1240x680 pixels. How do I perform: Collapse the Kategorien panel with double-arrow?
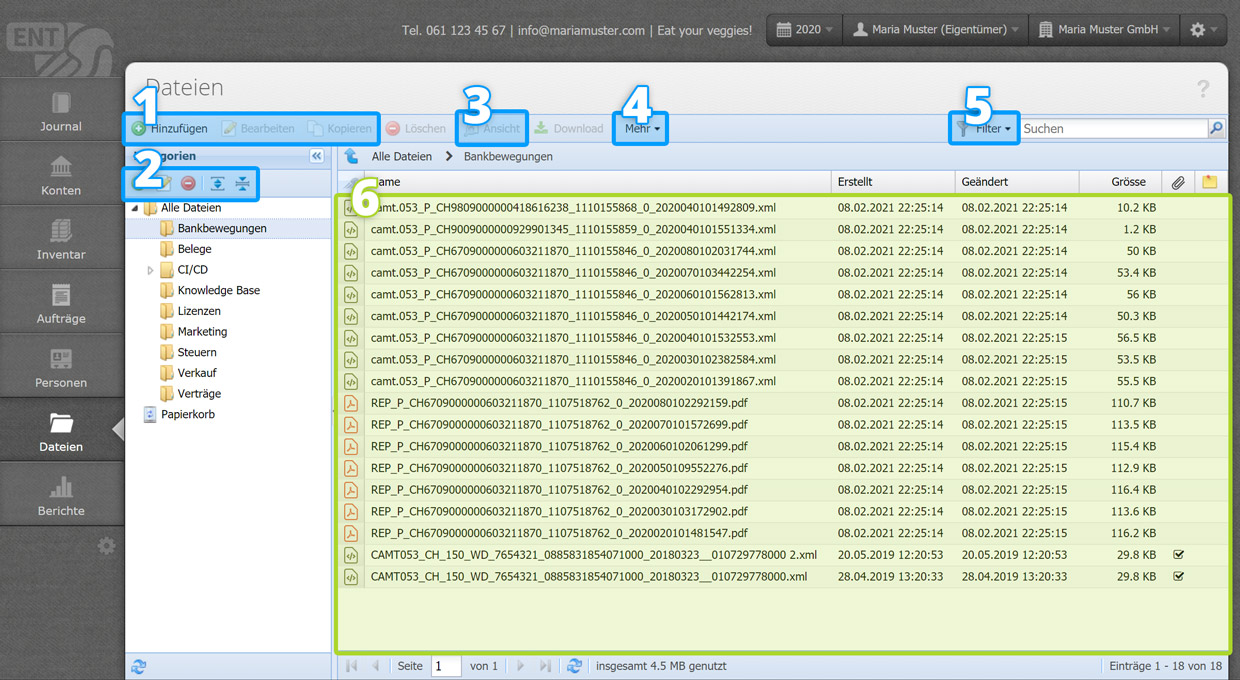pyautogui.click(x=317, y=156)
